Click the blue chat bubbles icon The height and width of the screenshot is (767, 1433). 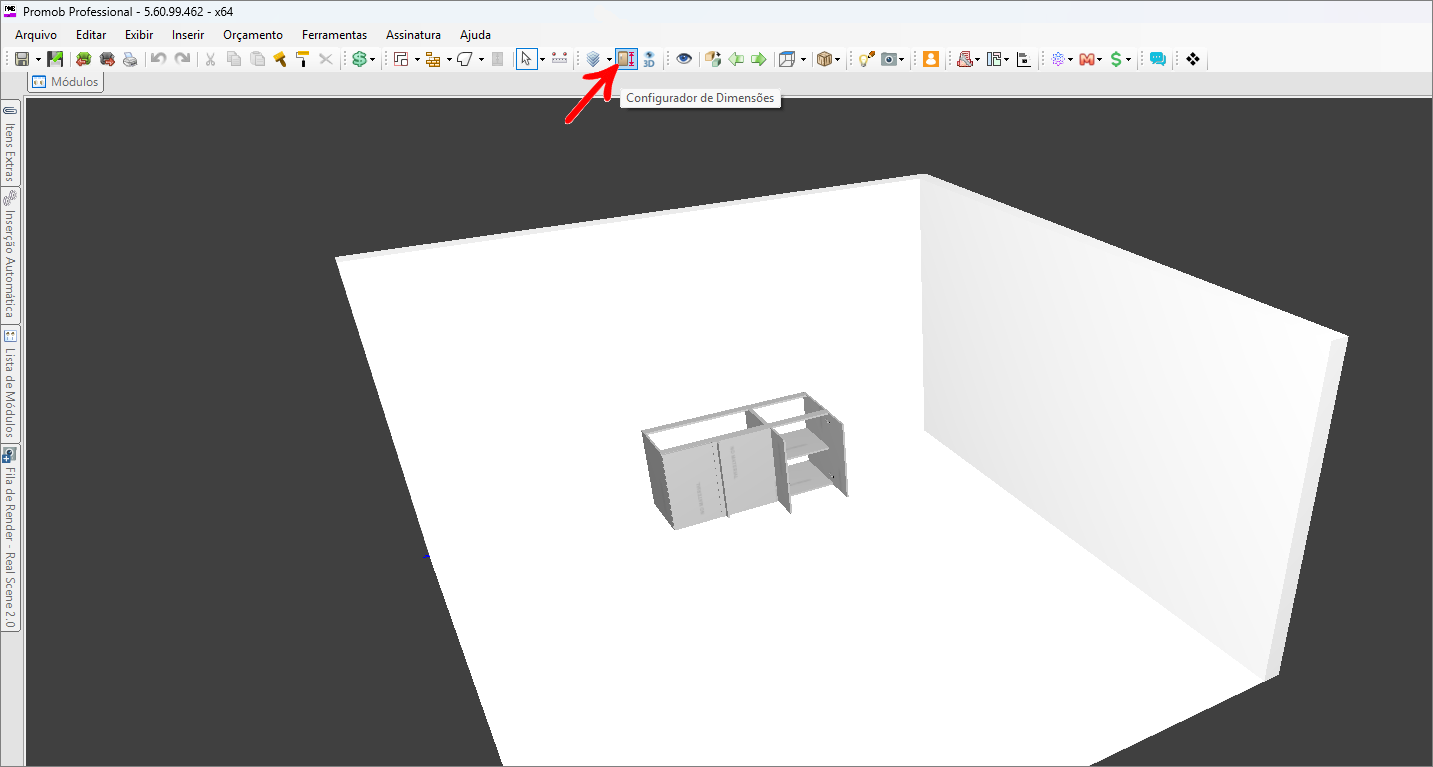tap(1158, 60)
